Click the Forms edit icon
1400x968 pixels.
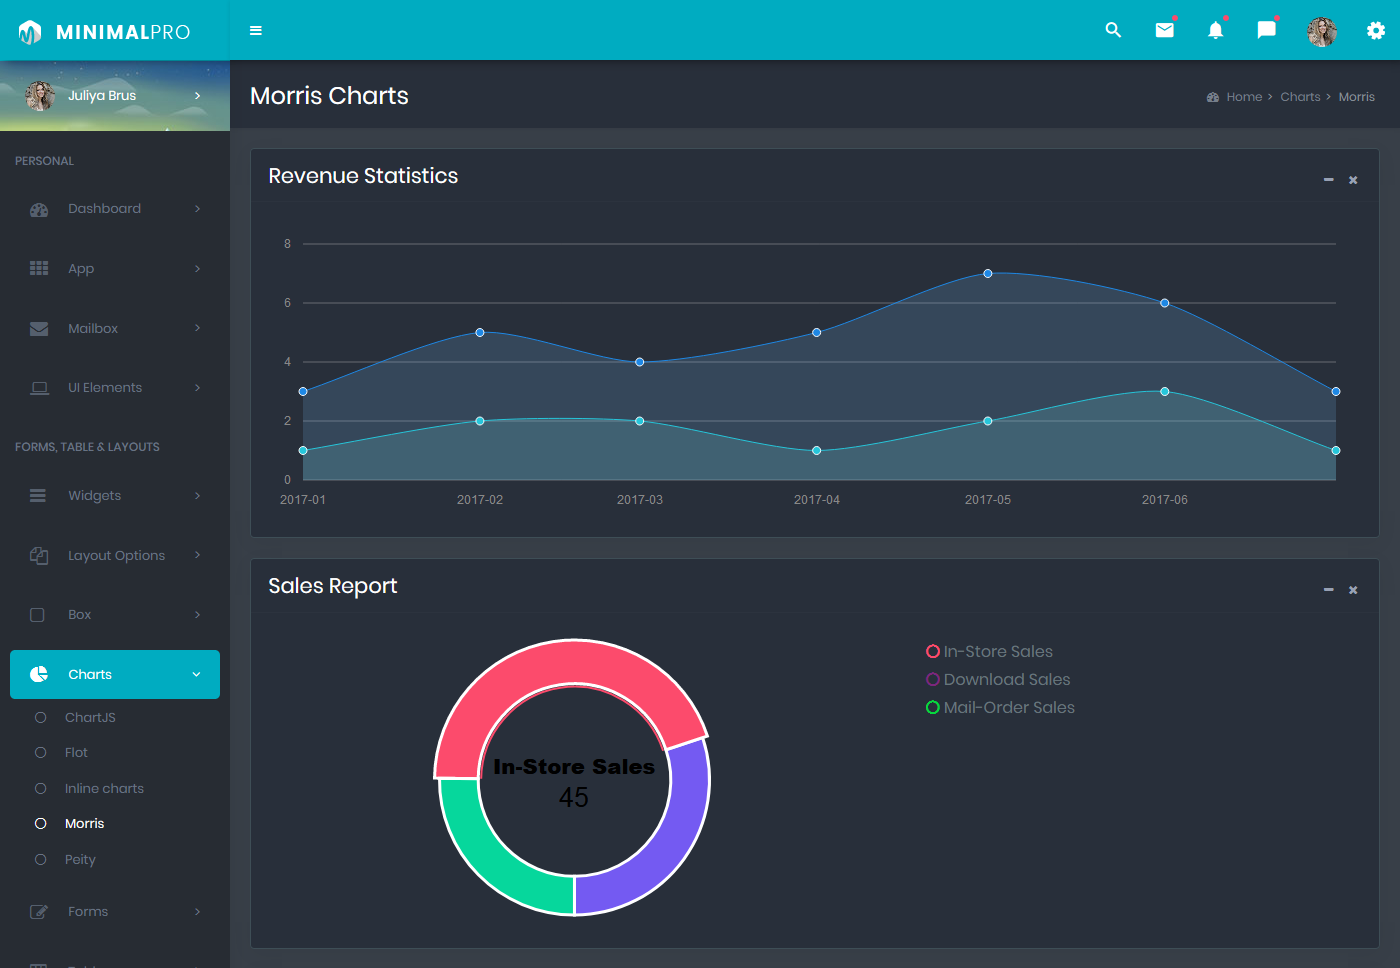(x=39, y=911)
